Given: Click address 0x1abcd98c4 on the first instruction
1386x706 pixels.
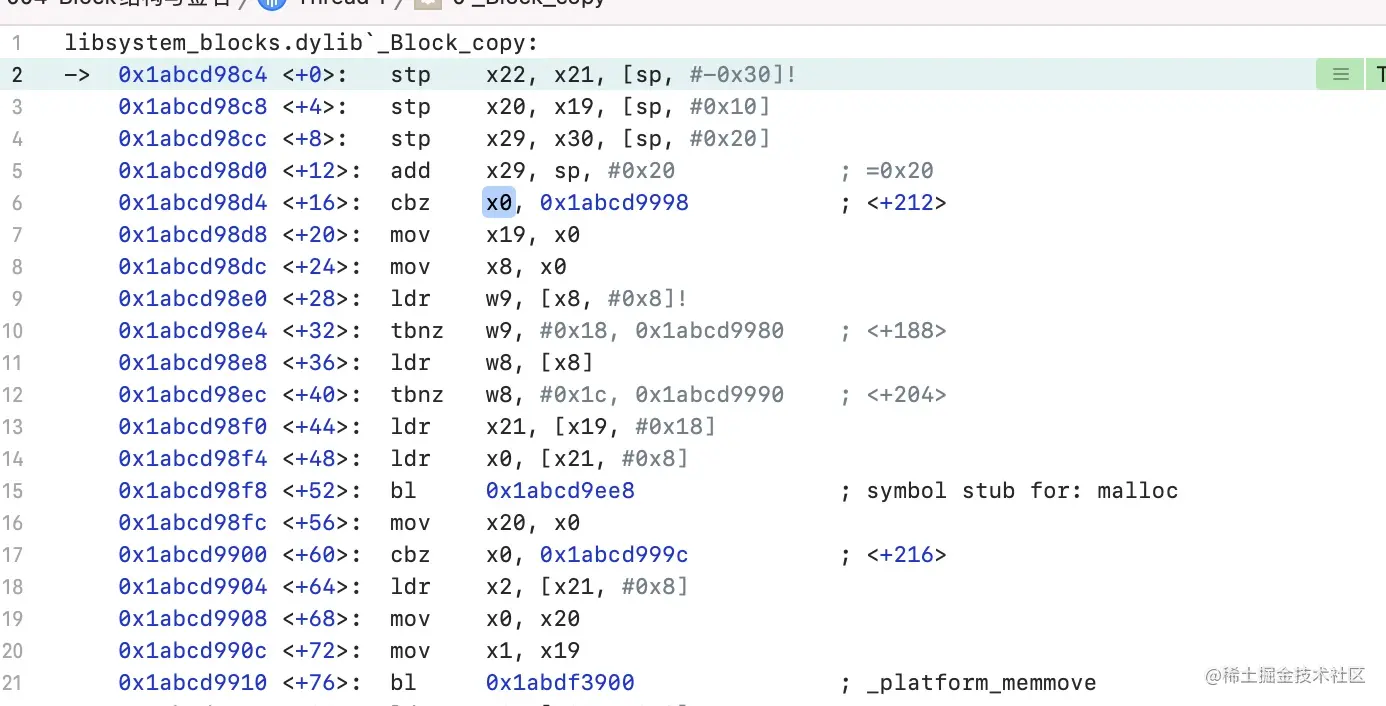Looking at the screenshot, I should pyautogui.click(x=192, y=74).
